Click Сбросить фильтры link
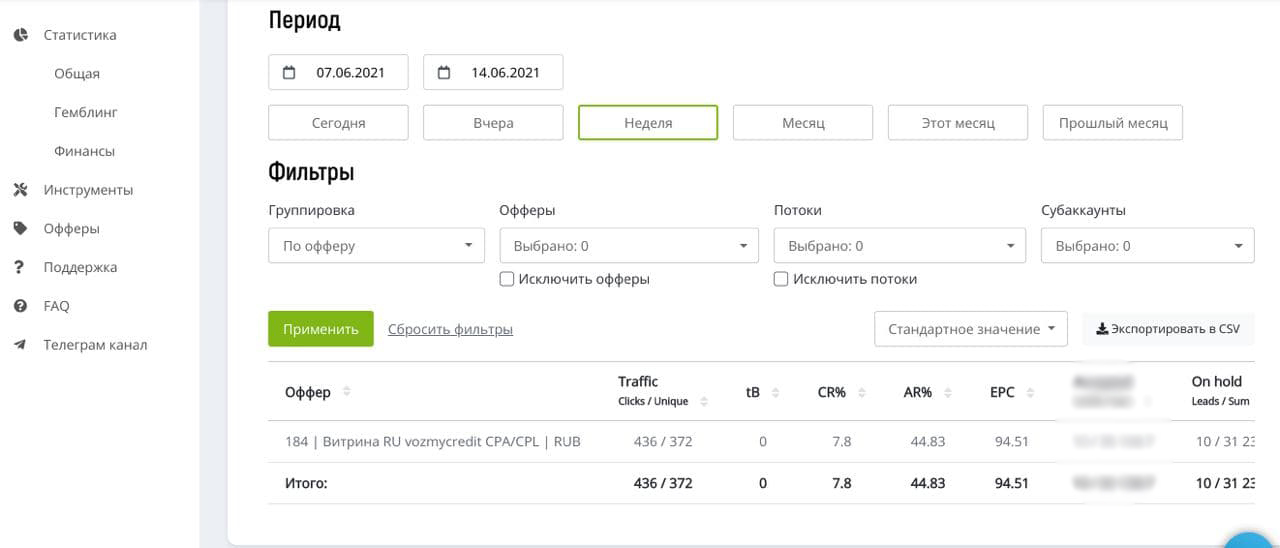The width and height of the screenshot is (1280, 548). tap(450, 329)
